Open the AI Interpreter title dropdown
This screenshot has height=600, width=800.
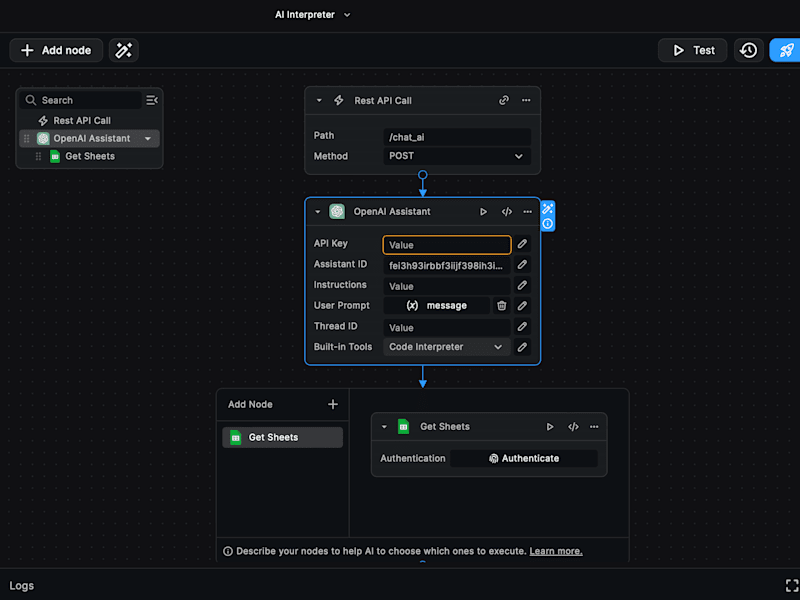tap(312, 15)
